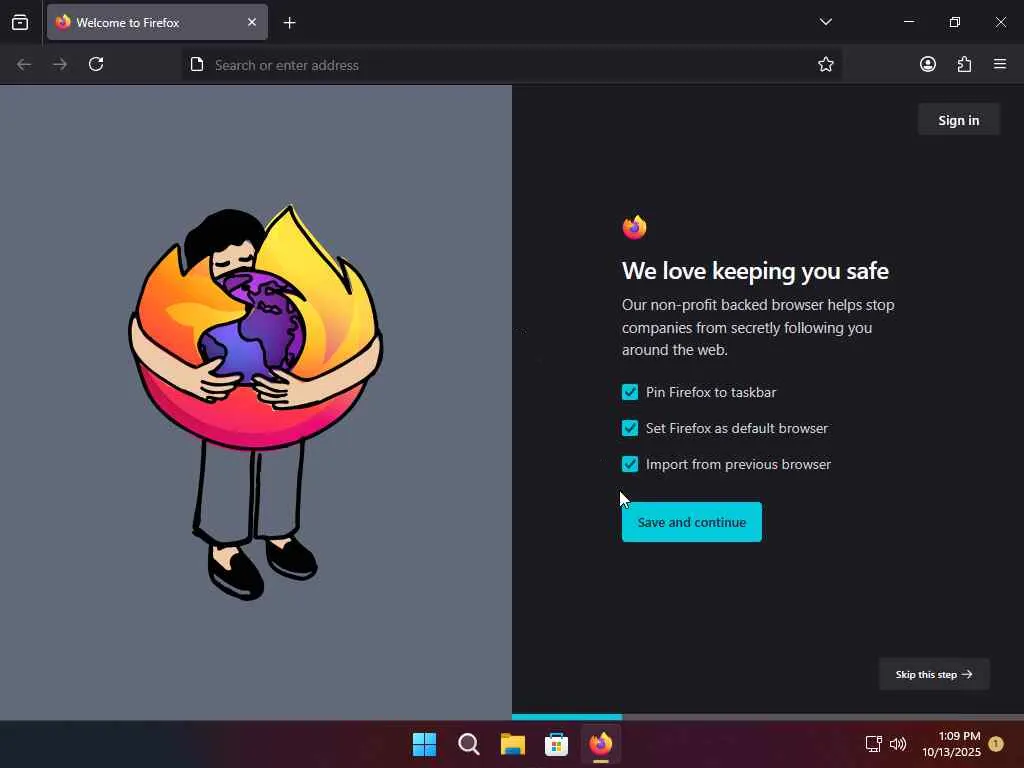
Task: Restore down the Firefox window
Action: [x=954, y=22]
